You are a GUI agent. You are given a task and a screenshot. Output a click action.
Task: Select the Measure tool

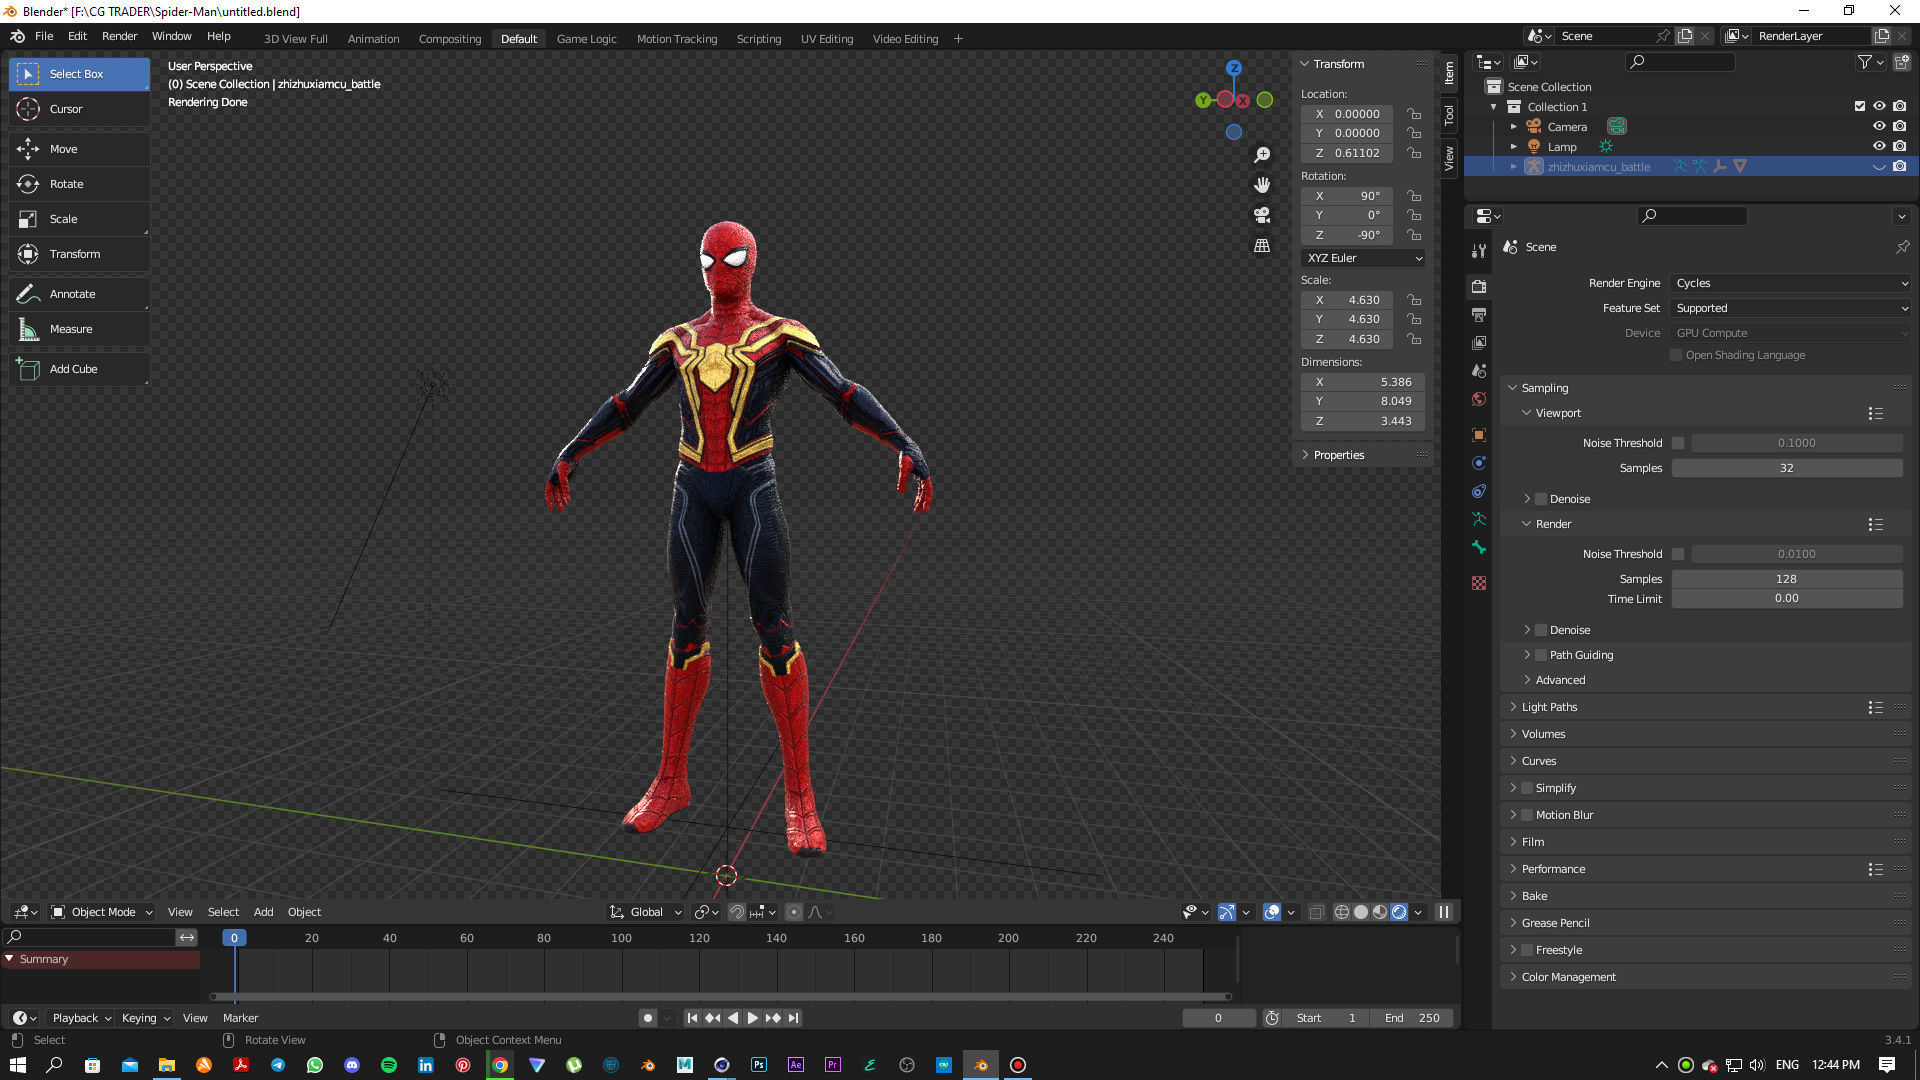79,329
